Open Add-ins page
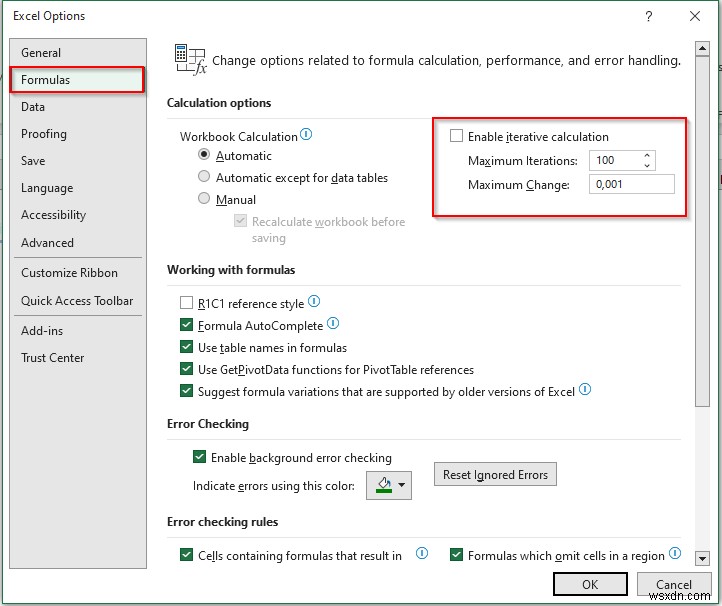The image size is (722, 606). [x=78, y=331]
